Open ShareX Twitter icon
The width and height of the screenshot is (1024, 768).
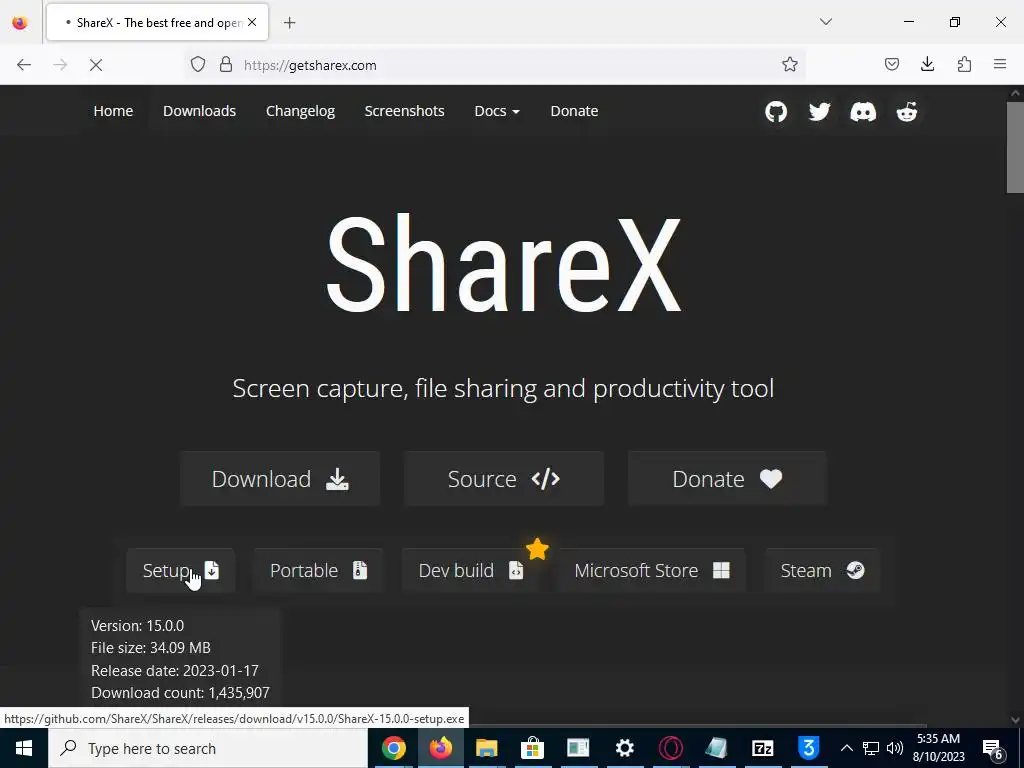click(819, 112)
